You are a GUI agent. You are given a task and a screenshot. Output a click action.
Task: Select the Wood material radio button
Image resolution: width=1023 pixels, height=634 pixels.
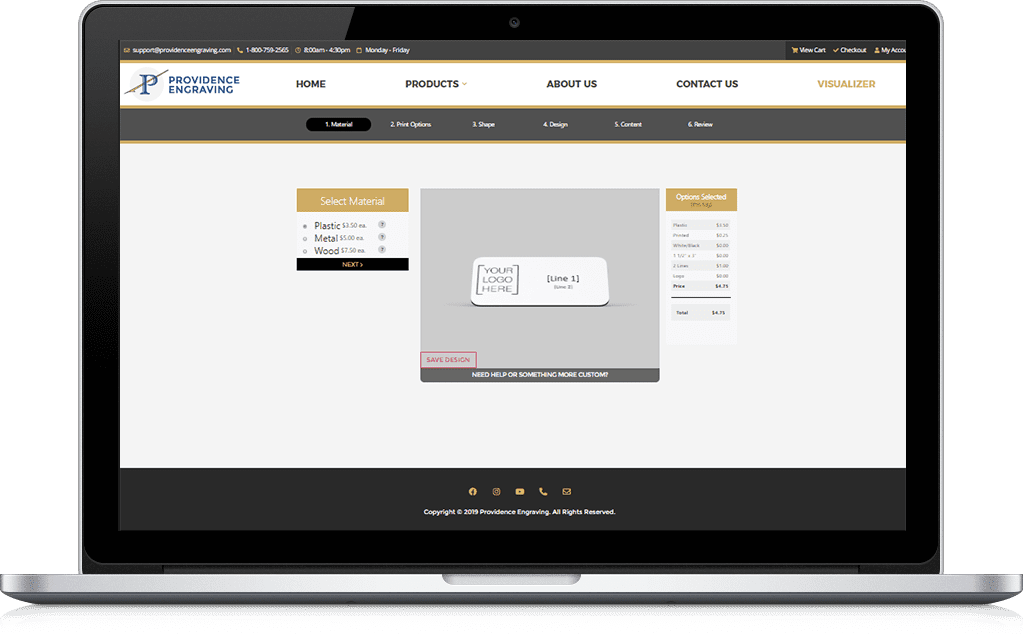coord(305,251)
